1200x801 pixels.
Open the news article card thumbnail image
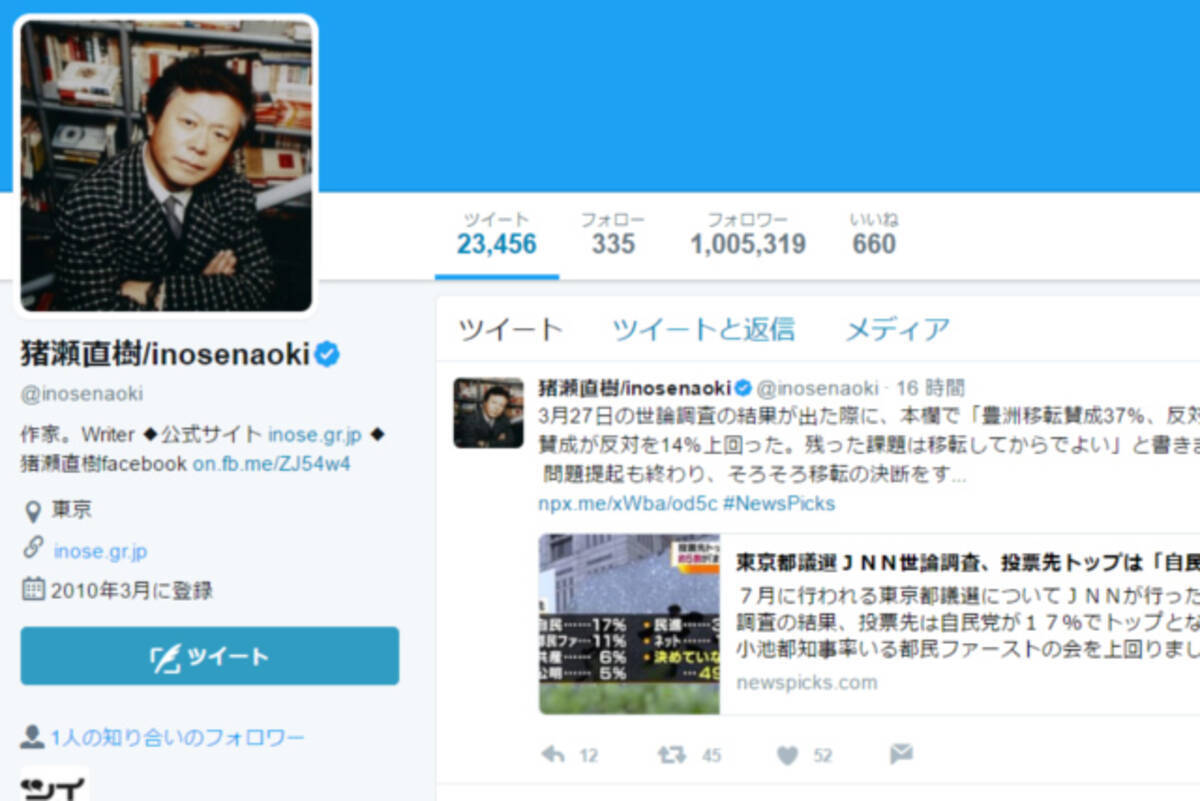click(629, 624)
